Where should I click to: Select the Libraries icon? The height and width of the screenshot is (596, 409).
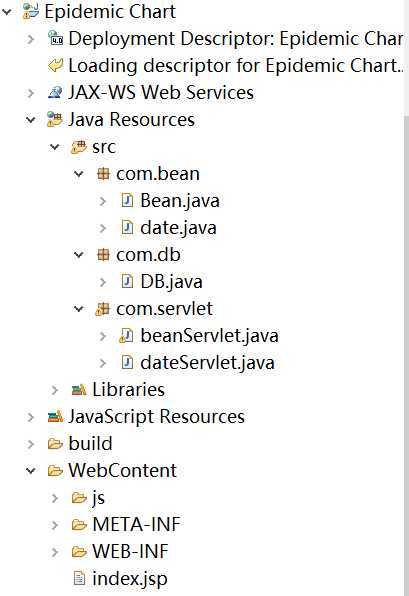[x=79, y=390]
